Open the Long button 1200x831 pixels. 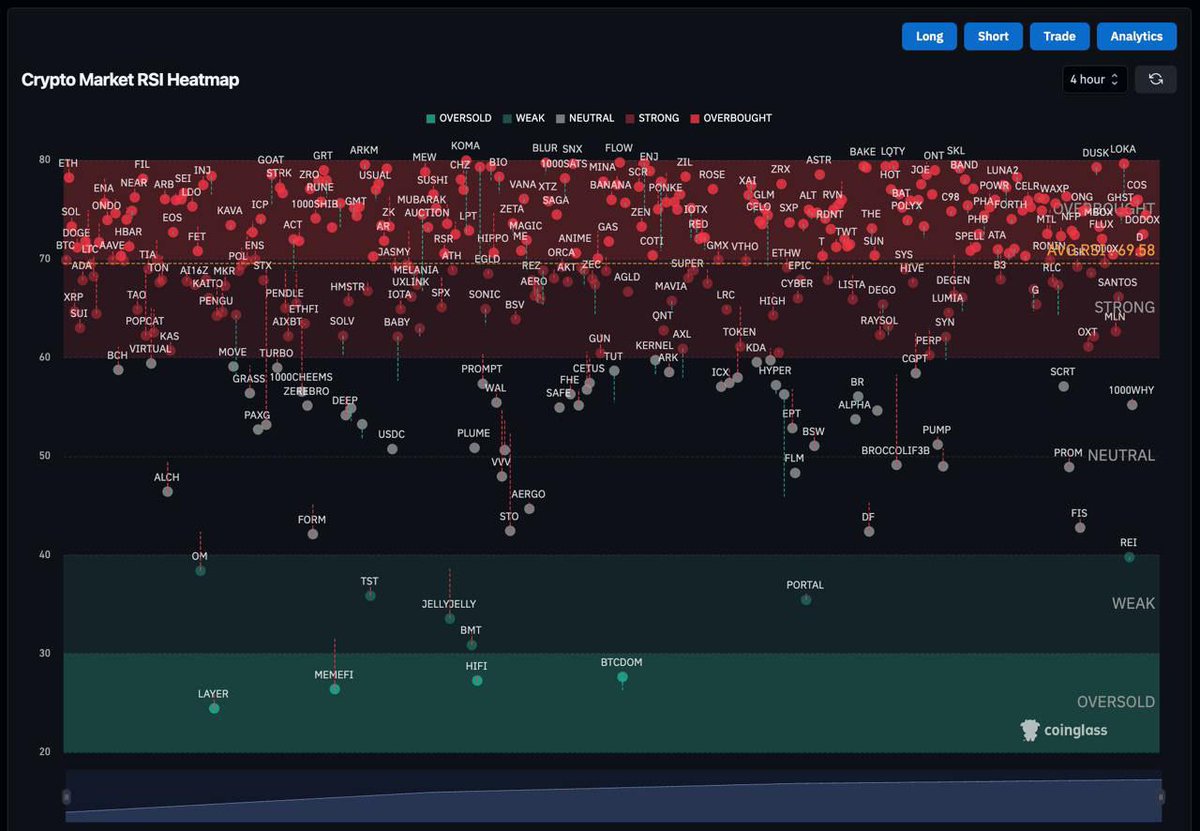click(929, 36)
